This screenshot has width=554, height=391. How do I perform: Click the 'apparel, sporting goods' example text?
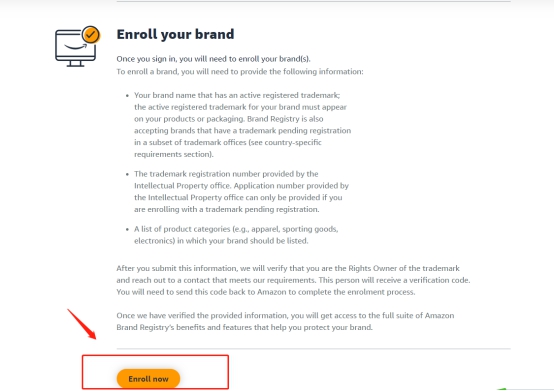[294, 229]
